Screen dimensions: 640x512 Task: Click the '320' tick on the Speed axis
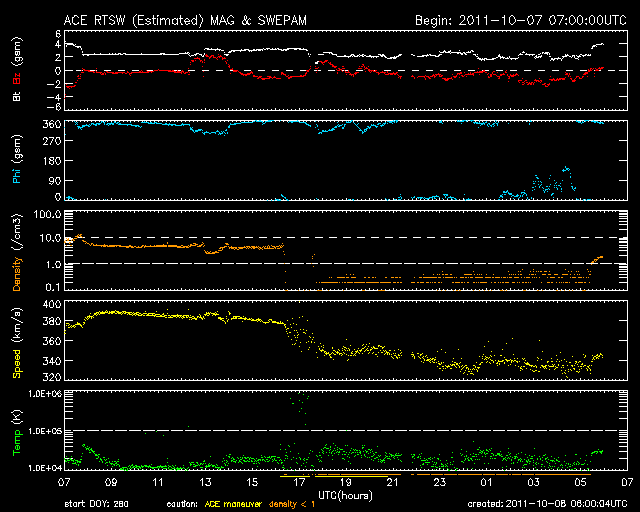[52, 377]
